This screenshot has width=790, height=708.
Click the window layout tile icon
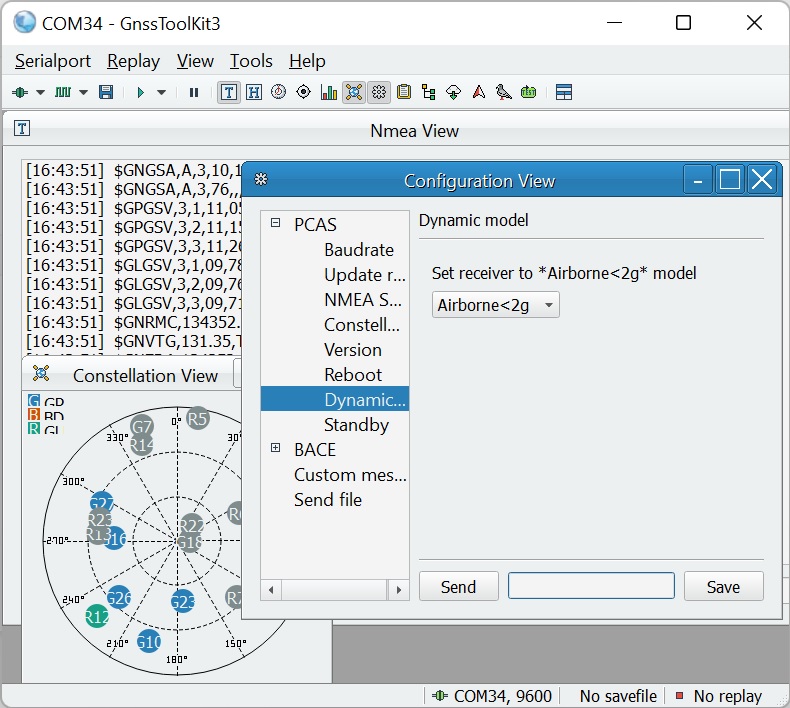click(564, 92)
